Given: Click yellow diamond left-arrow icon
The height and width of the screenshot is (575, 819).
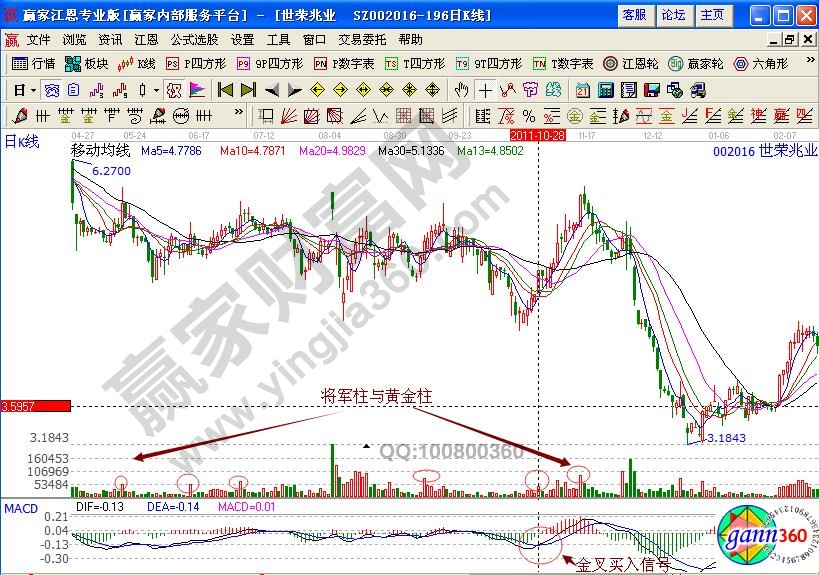Looking at the screenshot, I should 317,90.
